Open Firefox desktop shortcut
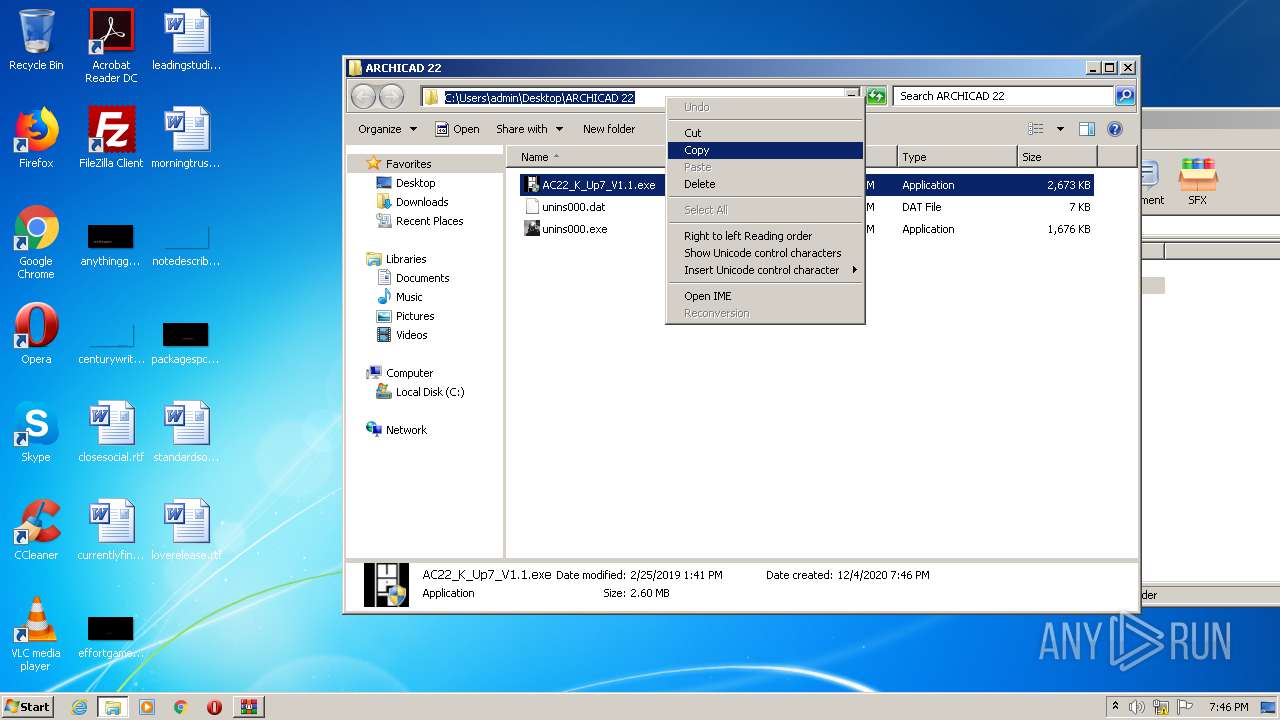The image size is (1280, 720). 36,138
